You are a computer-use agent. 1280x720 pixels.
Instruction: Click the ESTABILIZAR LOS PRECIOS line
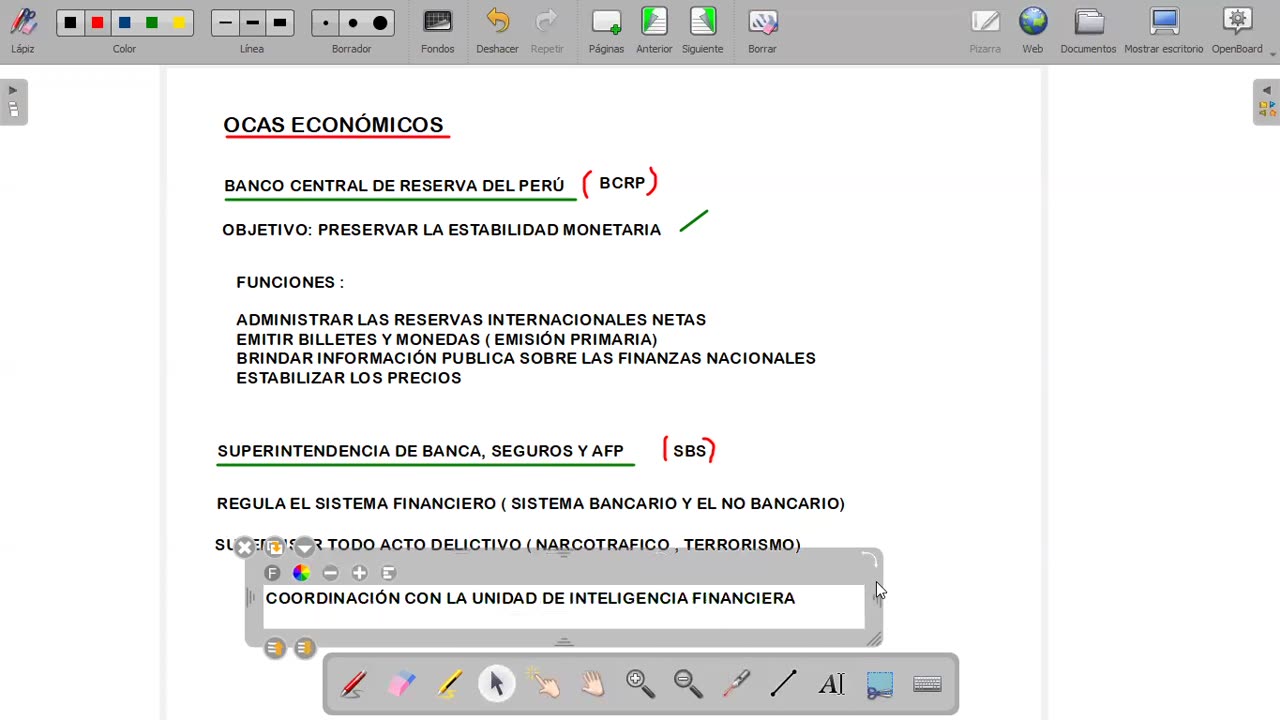tap(349, 378)
